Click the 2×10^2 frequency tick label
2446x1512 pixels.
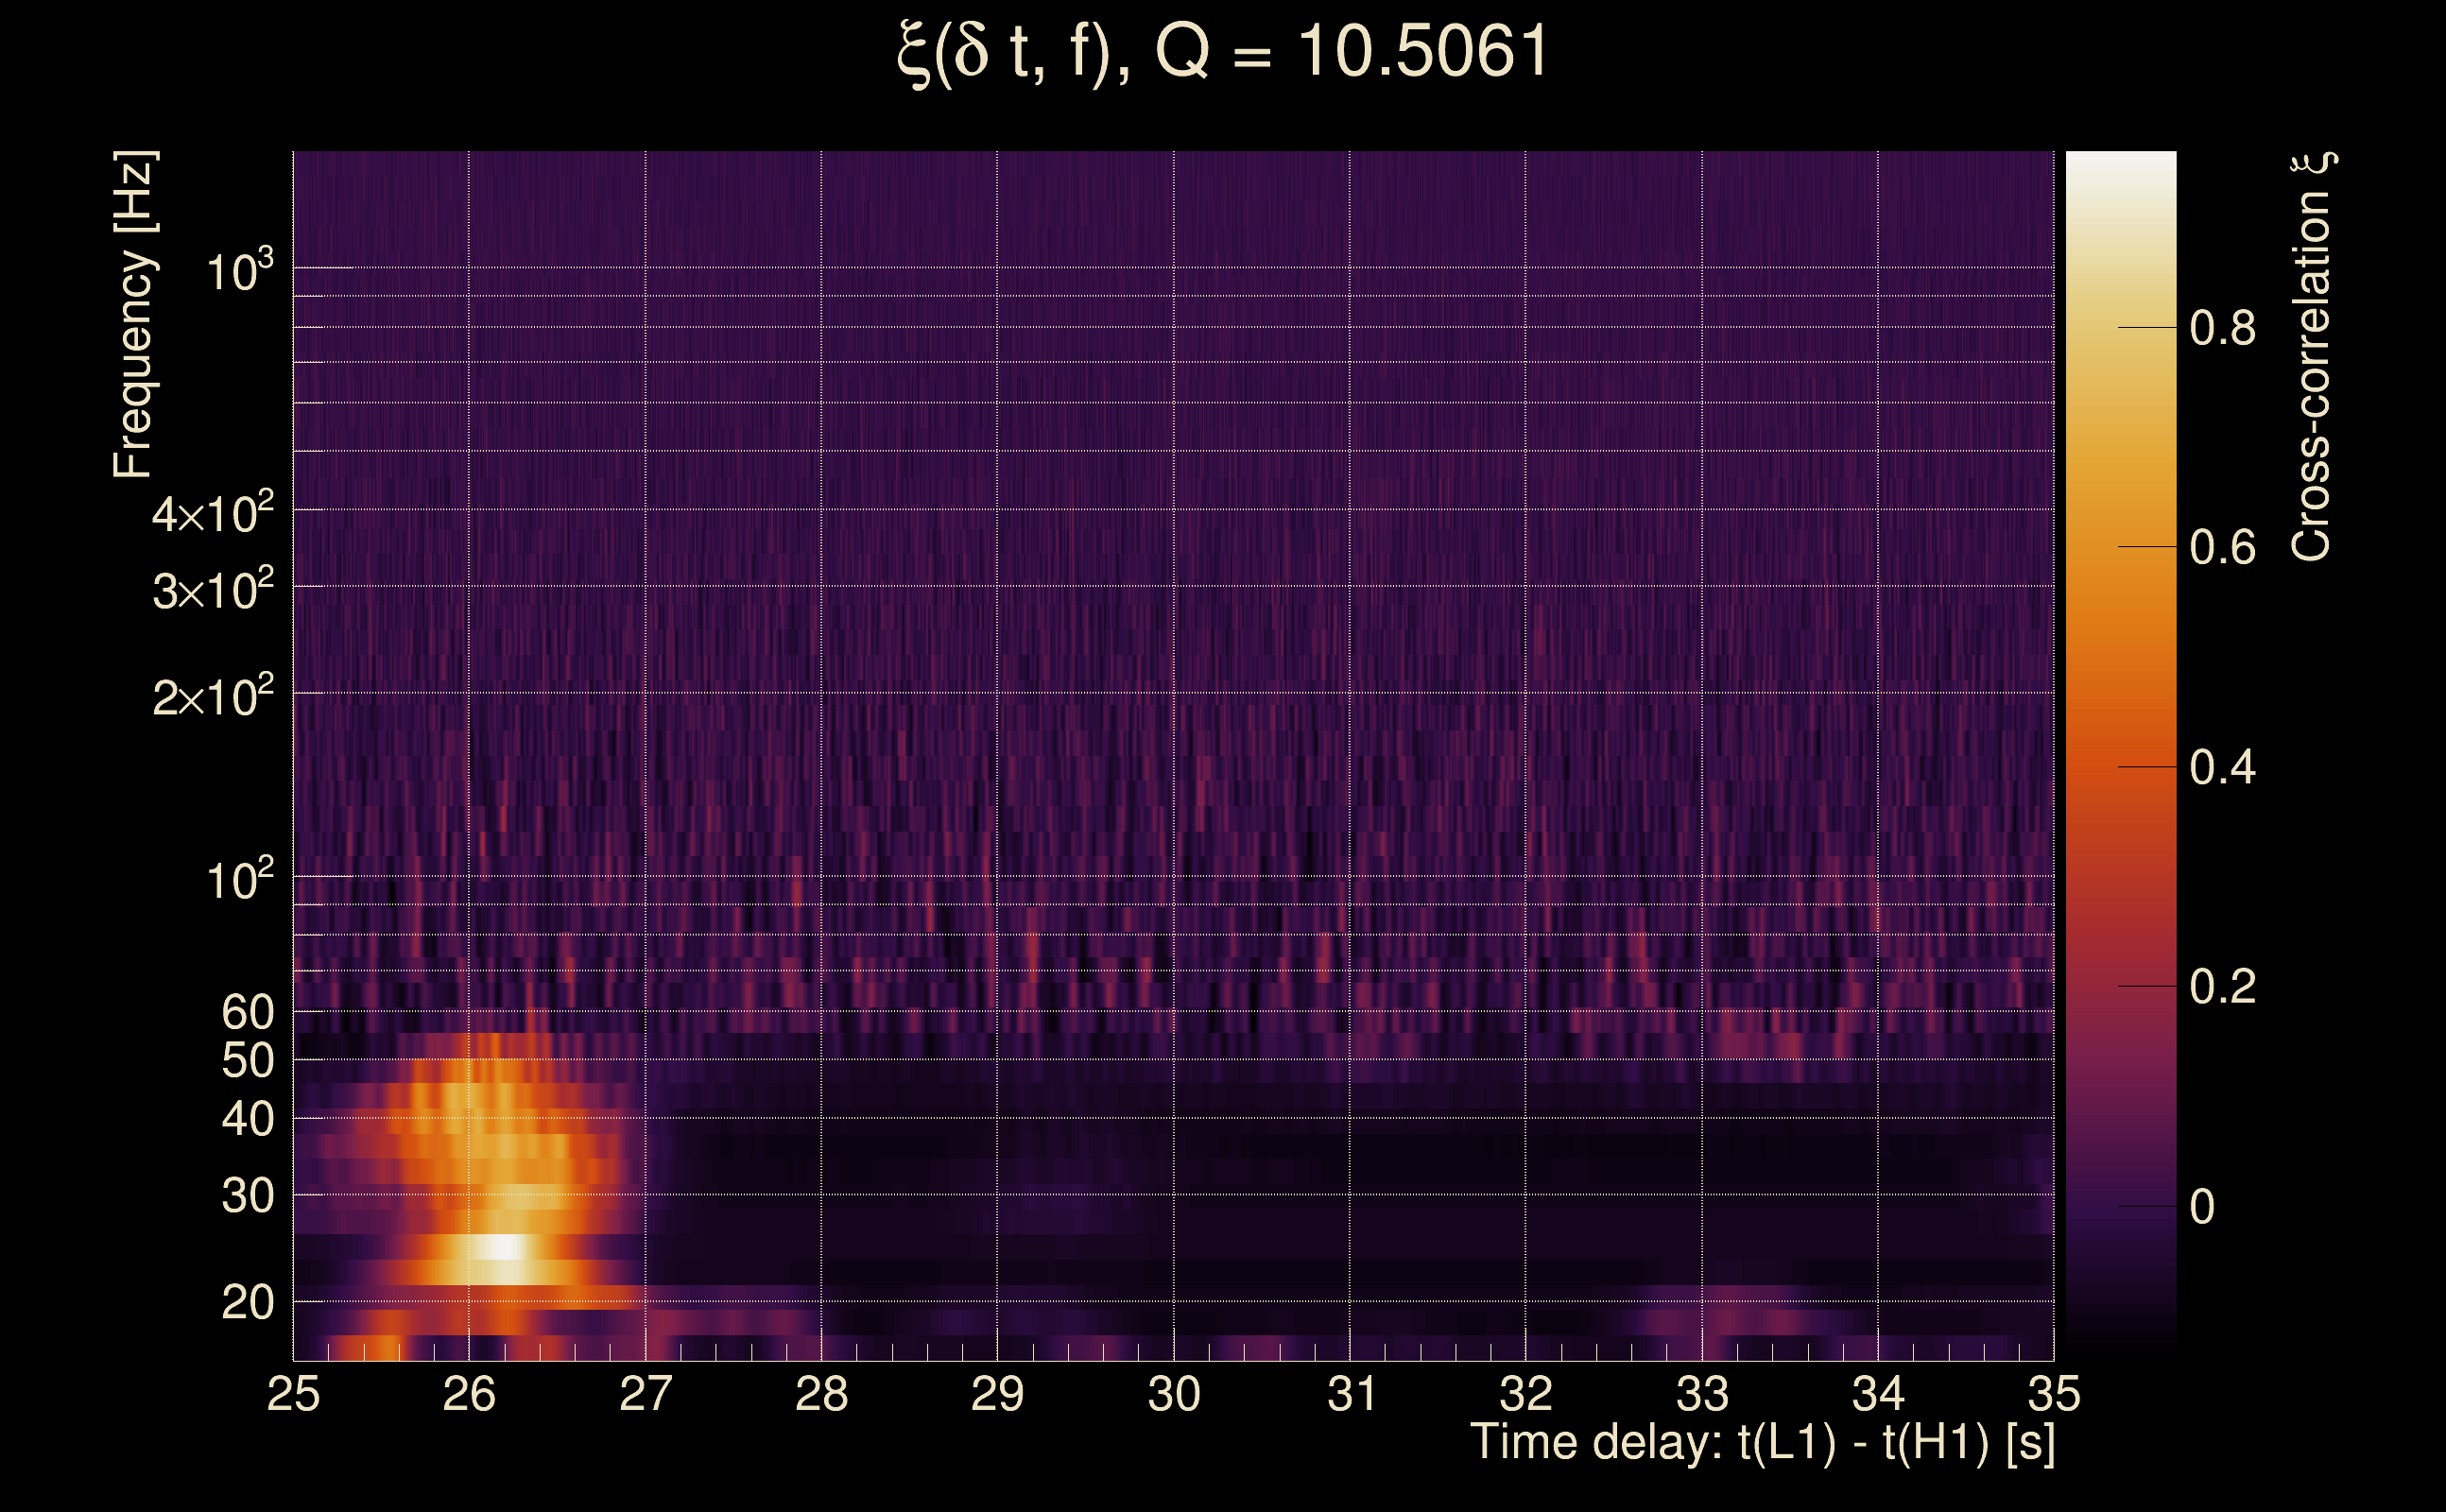click(x=212, y=696)
